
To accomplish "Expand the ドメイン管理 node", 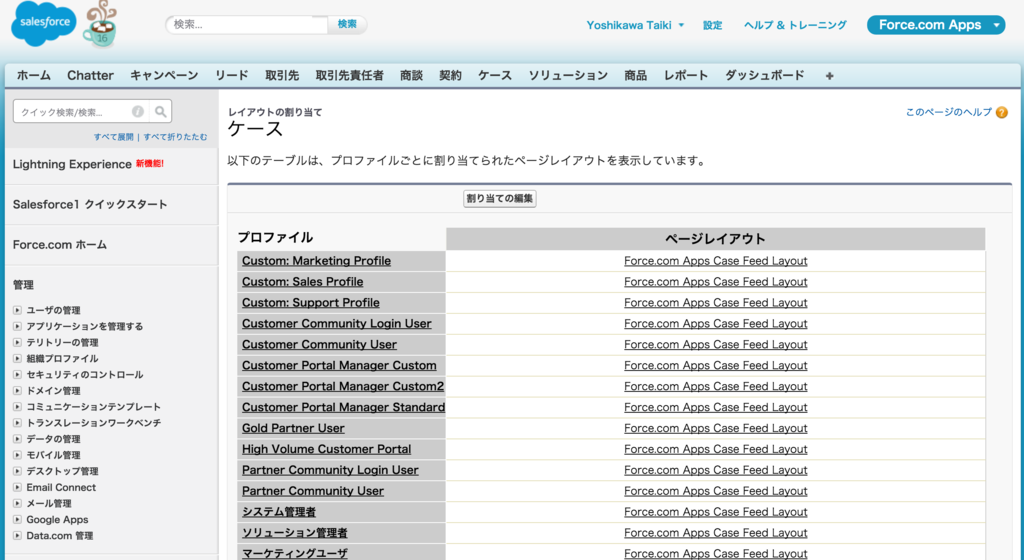I will (x=18, y=390).
